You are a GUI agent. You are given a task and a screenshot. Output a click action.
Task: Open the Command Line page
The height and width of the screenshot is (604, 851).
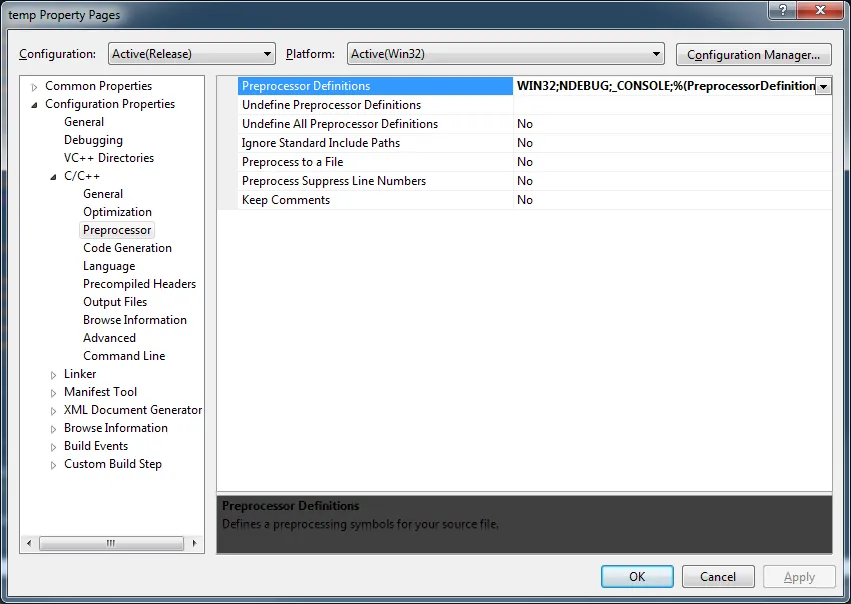click(124, 356)
